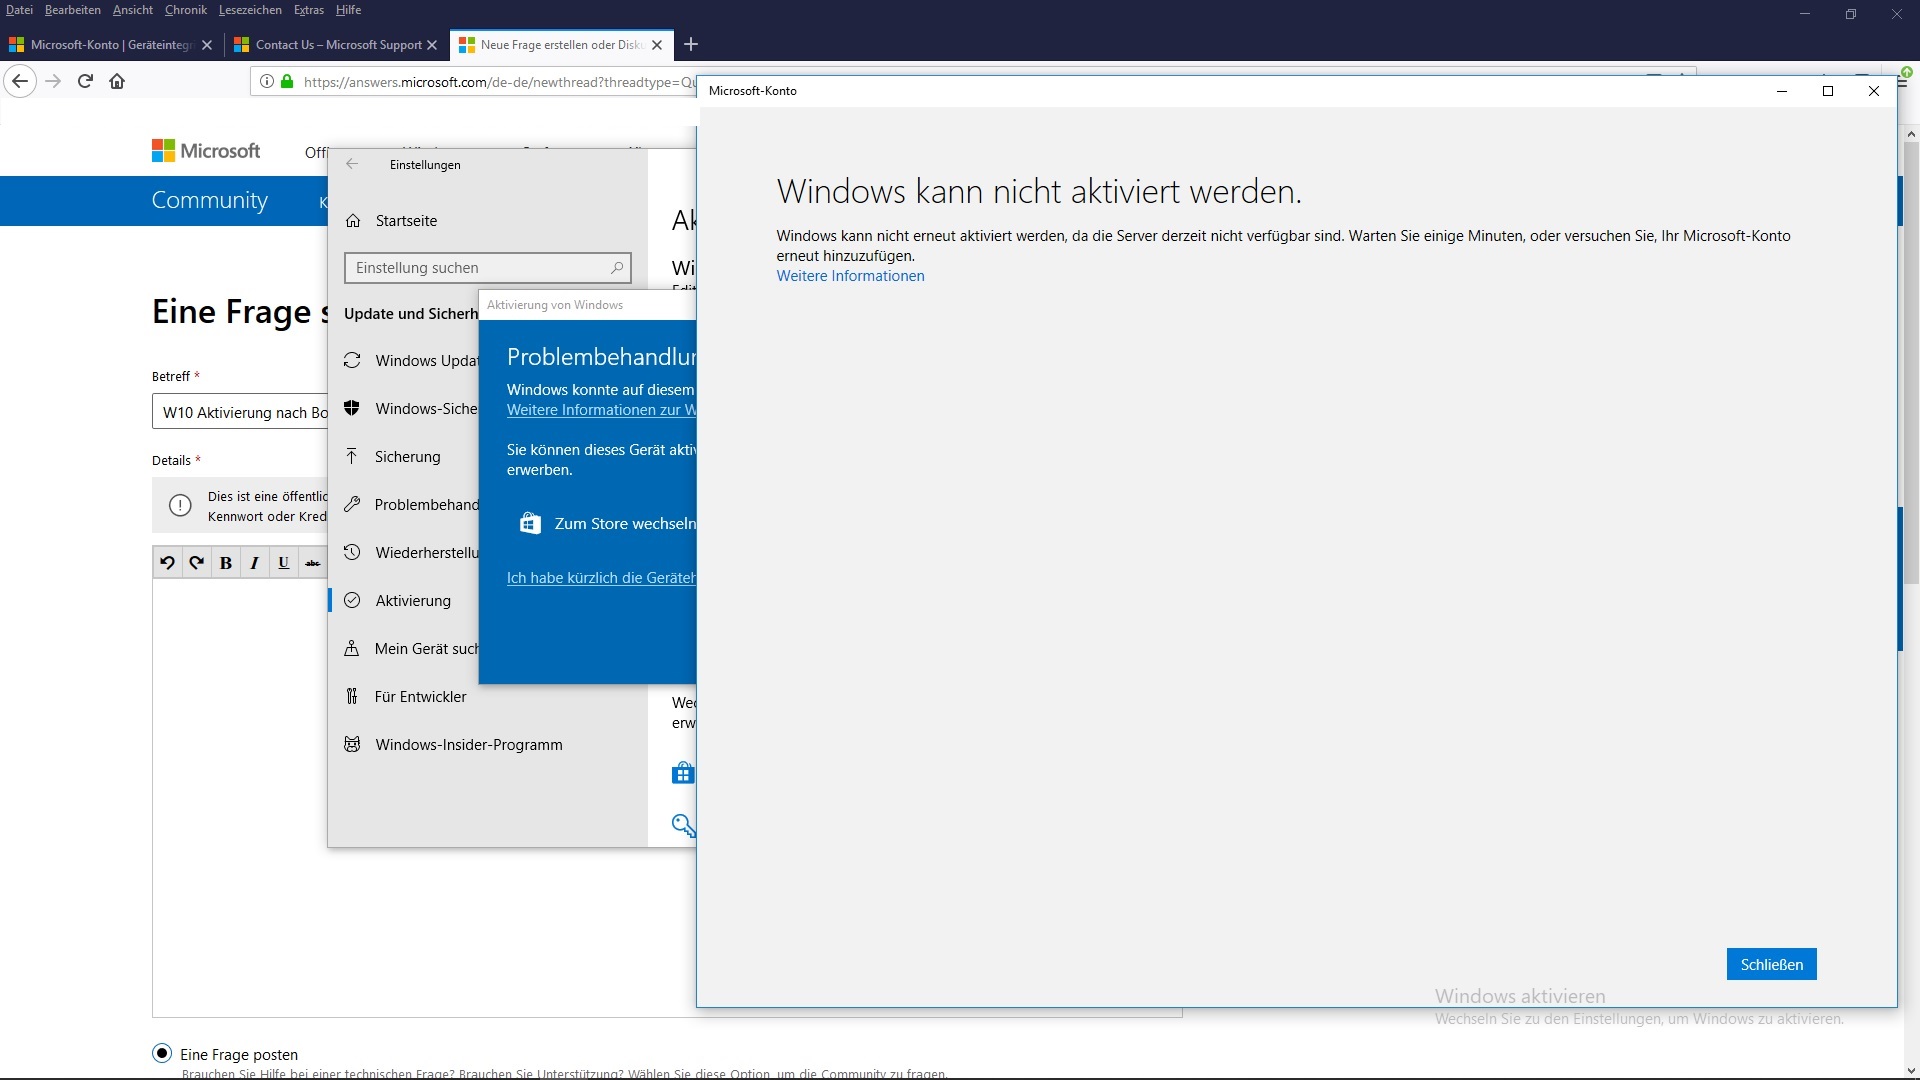Reload the page with refresh icon
This screenshot has width=1920, height=1080.
tap(86, 81)
